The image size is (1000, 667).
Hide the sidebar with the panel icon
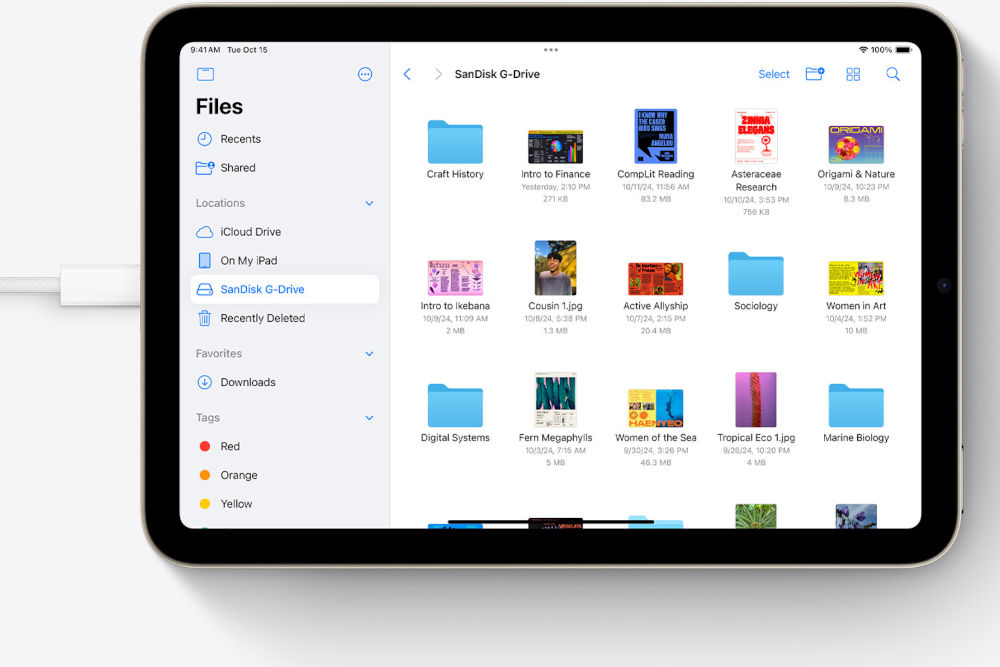(205, 74)
